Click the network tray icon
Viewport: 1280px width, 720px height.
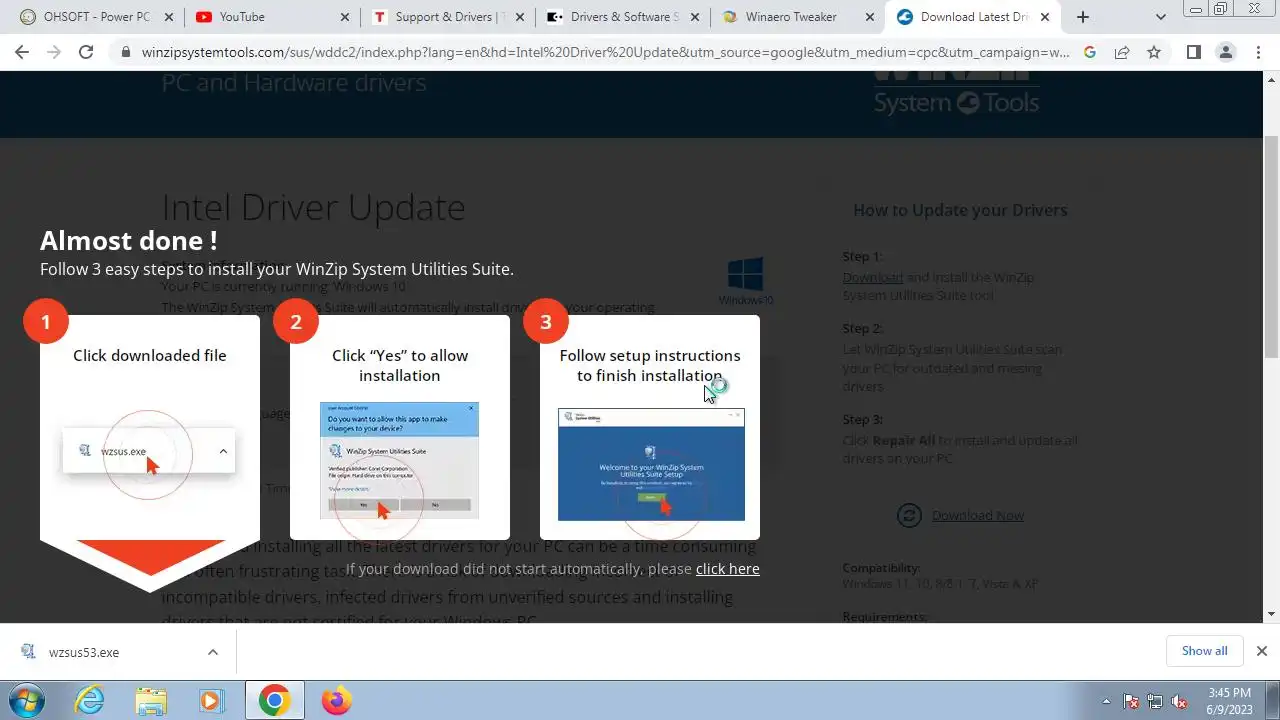pos(1156,701)
